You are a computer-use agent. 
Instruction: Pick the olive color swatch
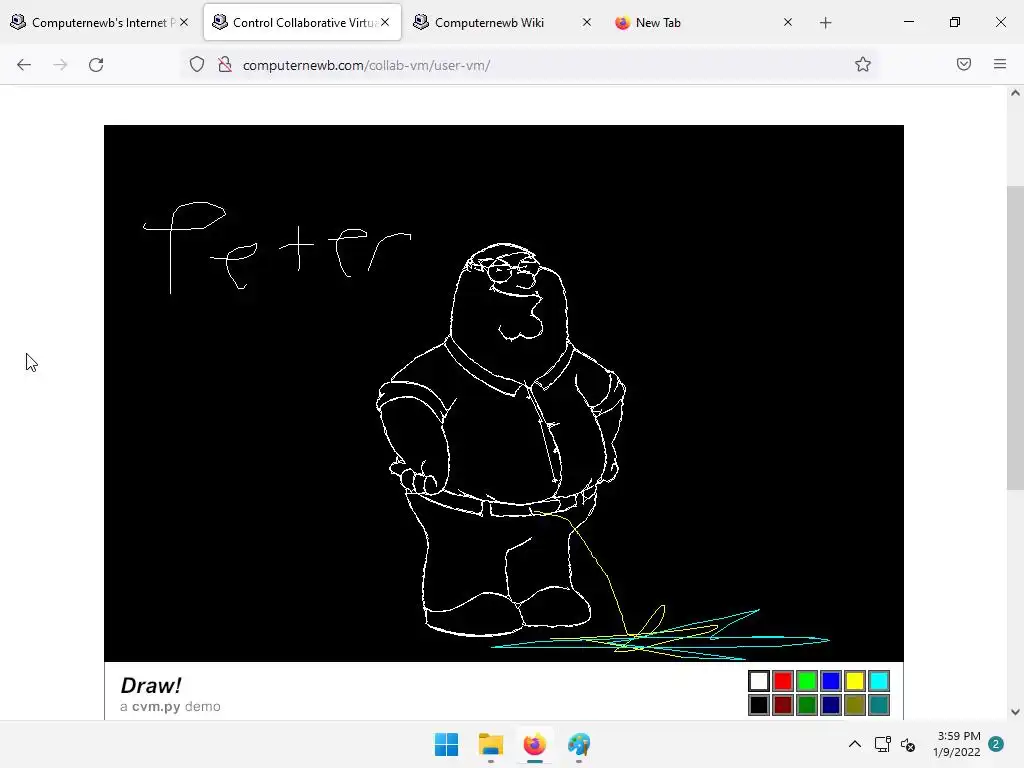(855, 705)
